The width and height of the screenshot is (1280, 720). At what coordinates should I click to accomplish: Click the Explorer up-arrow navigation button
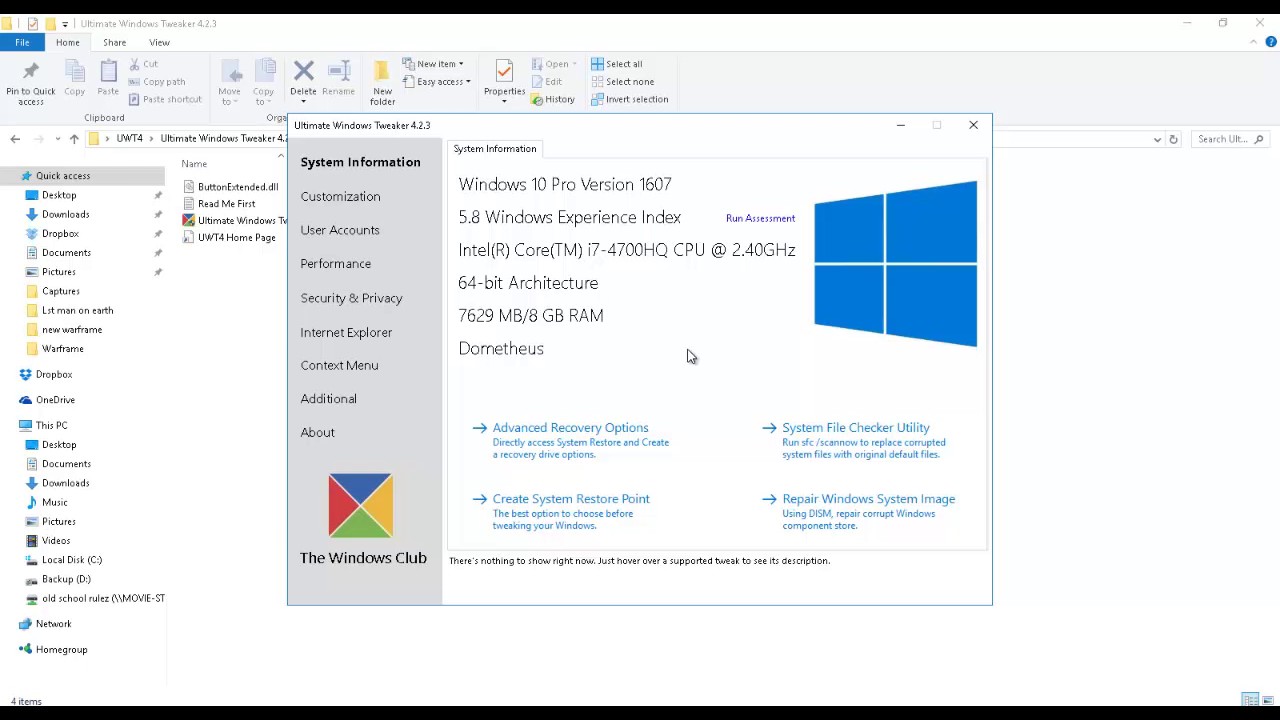click(x=74, y=139)
